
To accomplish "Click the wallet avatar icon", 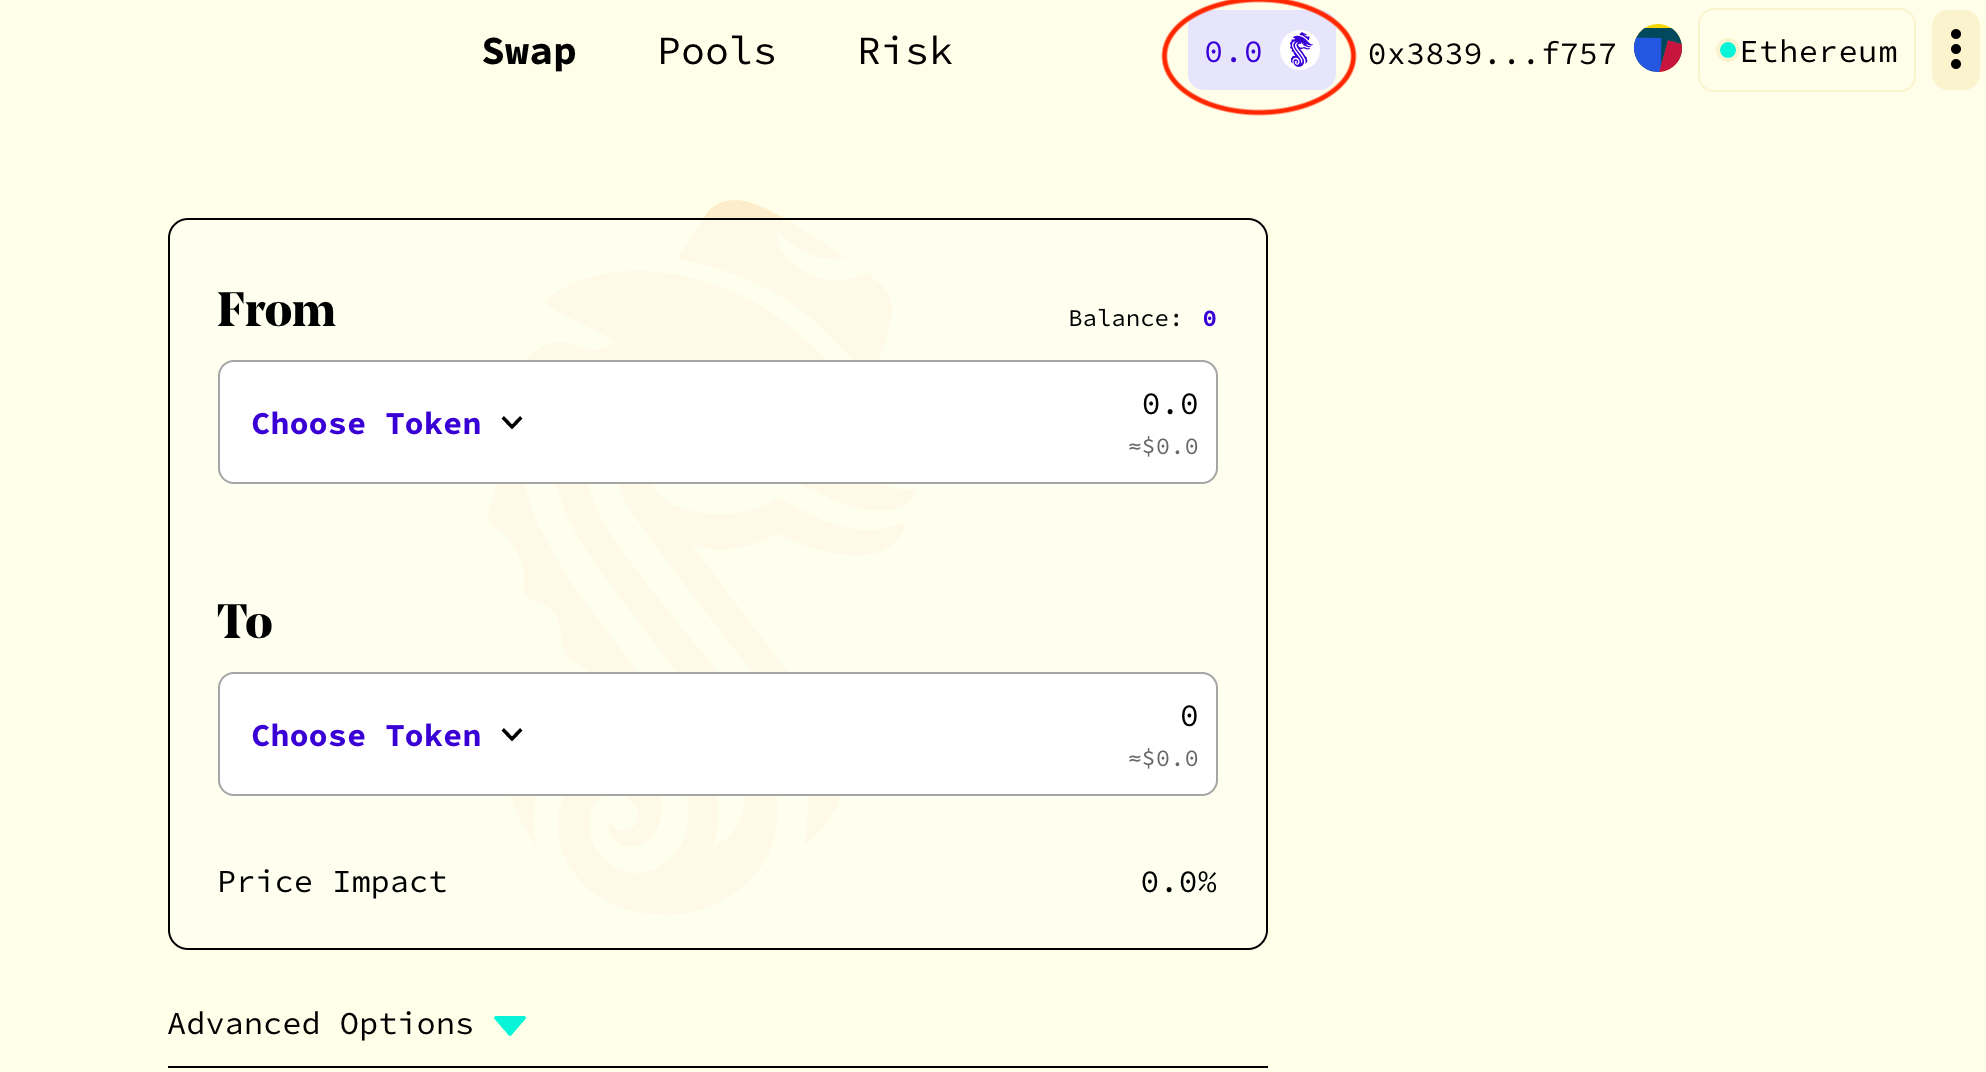I will (1657, 49).
